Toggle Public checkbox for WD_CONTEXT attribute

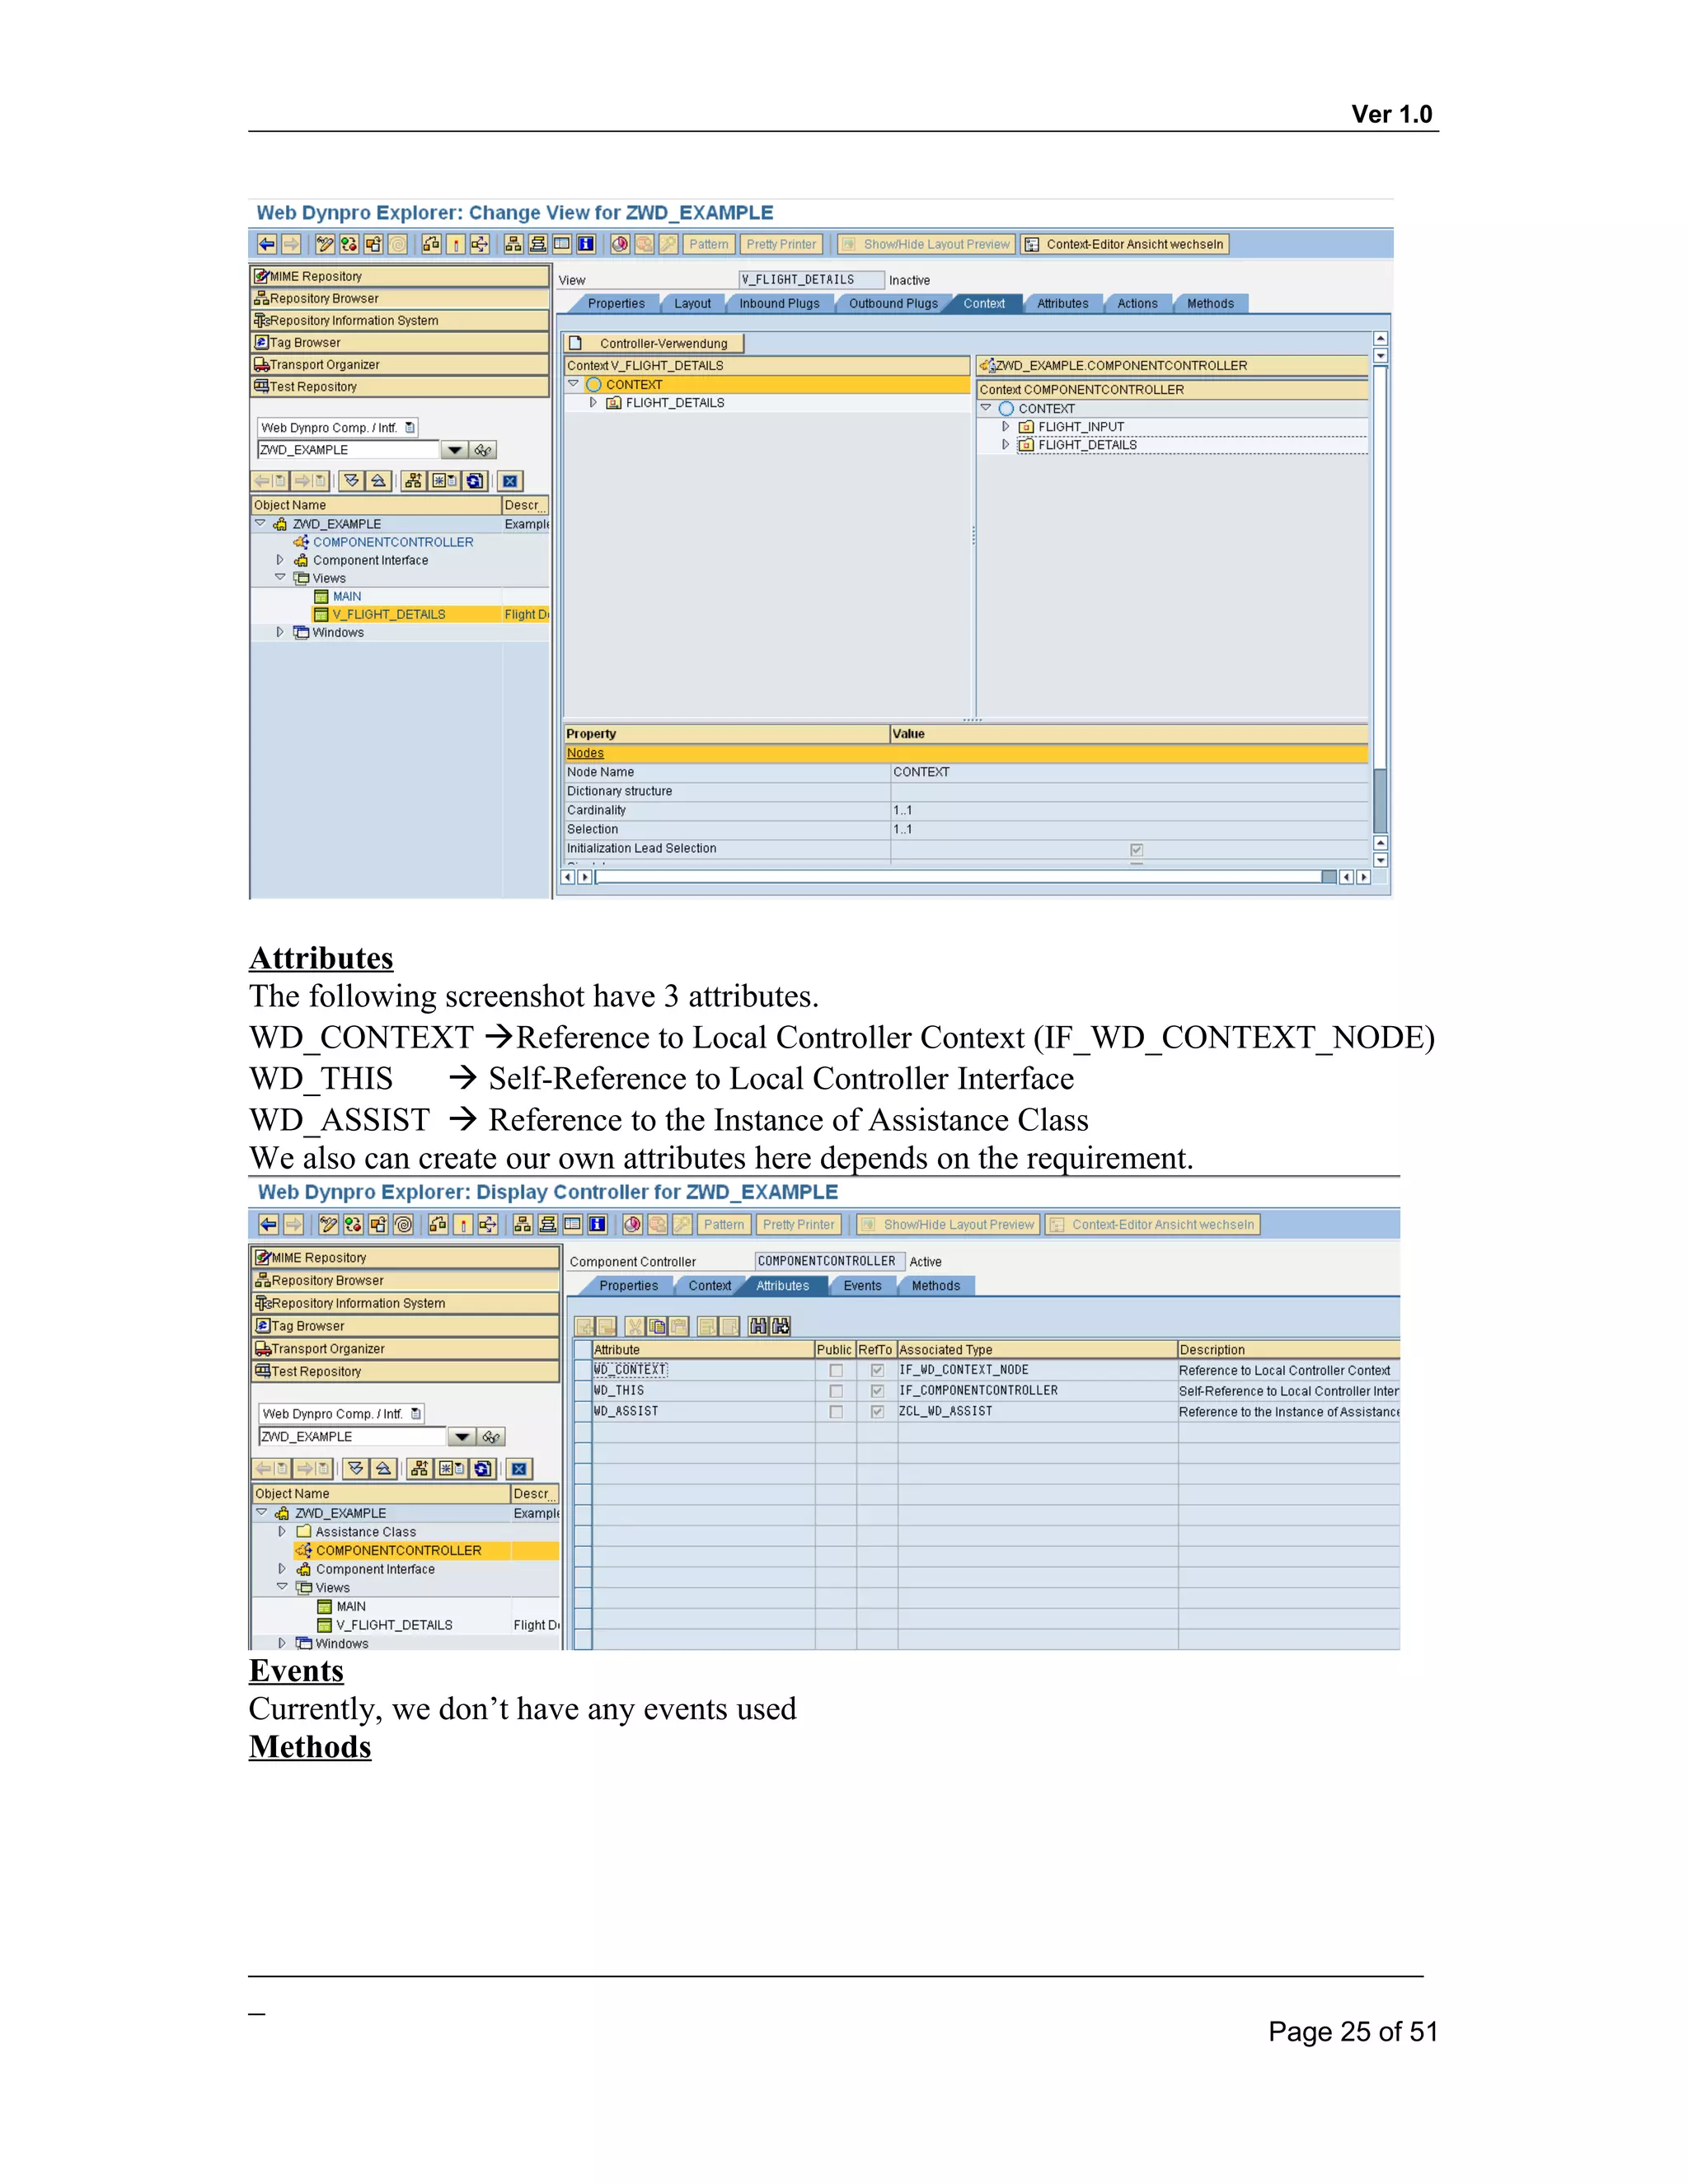(836, 1370)
